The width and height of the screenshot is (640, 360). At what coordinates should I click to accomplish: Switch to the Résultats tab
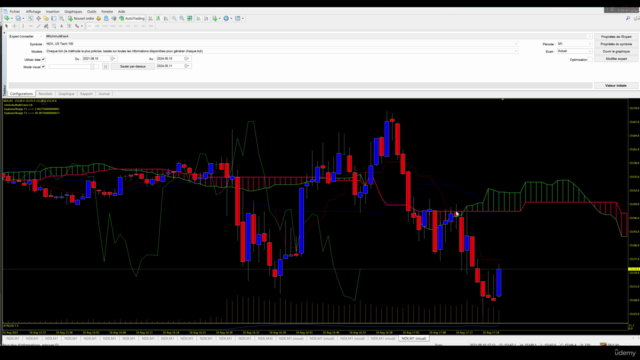[45, 94]
